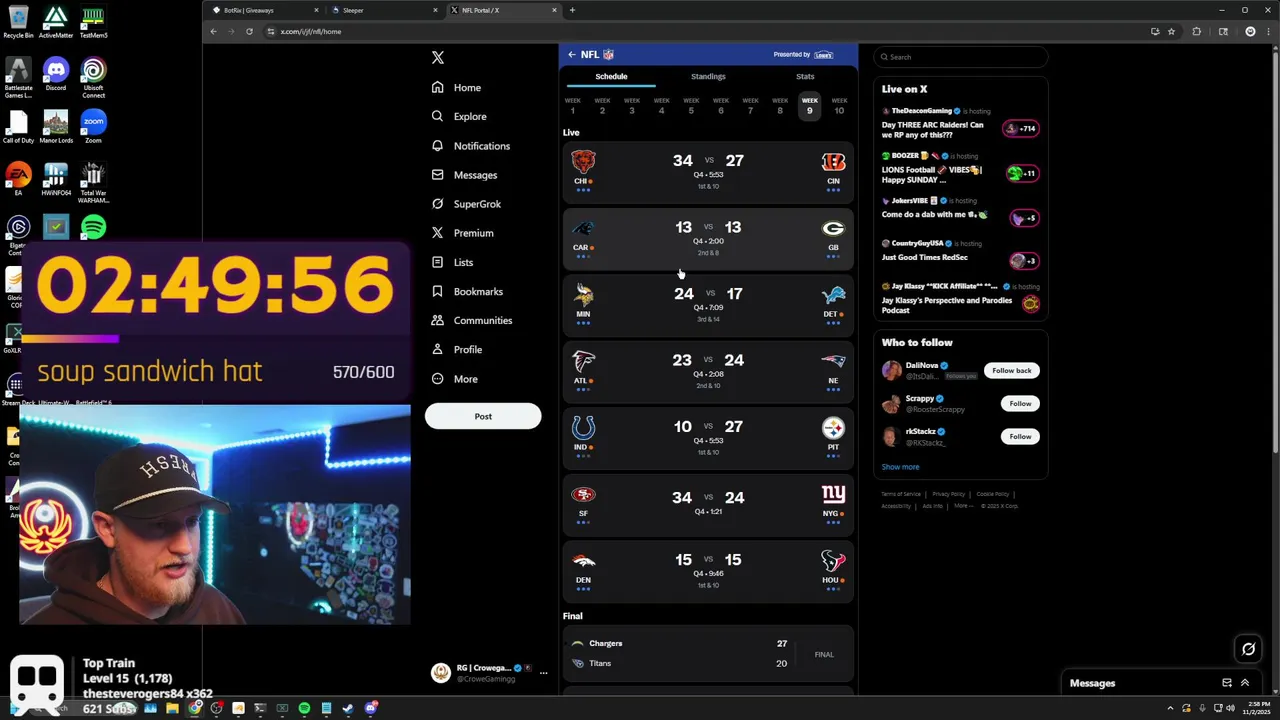
Task: Switch to the Standings tab
Action: 708,77
